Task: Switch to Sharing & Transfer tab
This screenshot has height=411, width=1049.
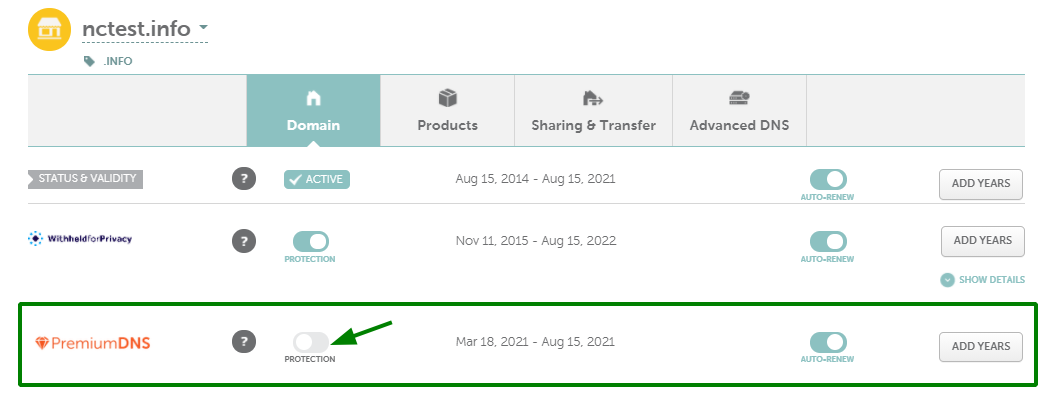Action: click(x=593, y=110)
